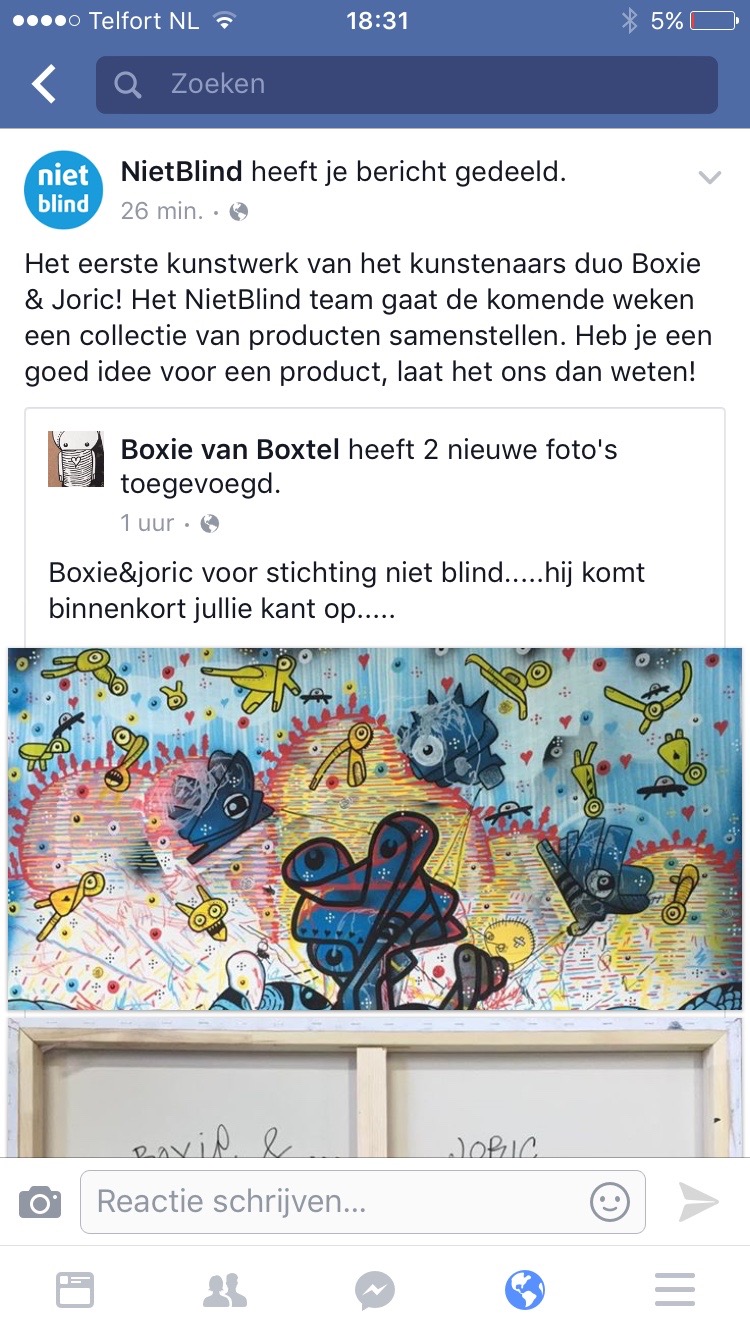
Task: Tap the send arrow icon
Action: [x=698, y=1201]
